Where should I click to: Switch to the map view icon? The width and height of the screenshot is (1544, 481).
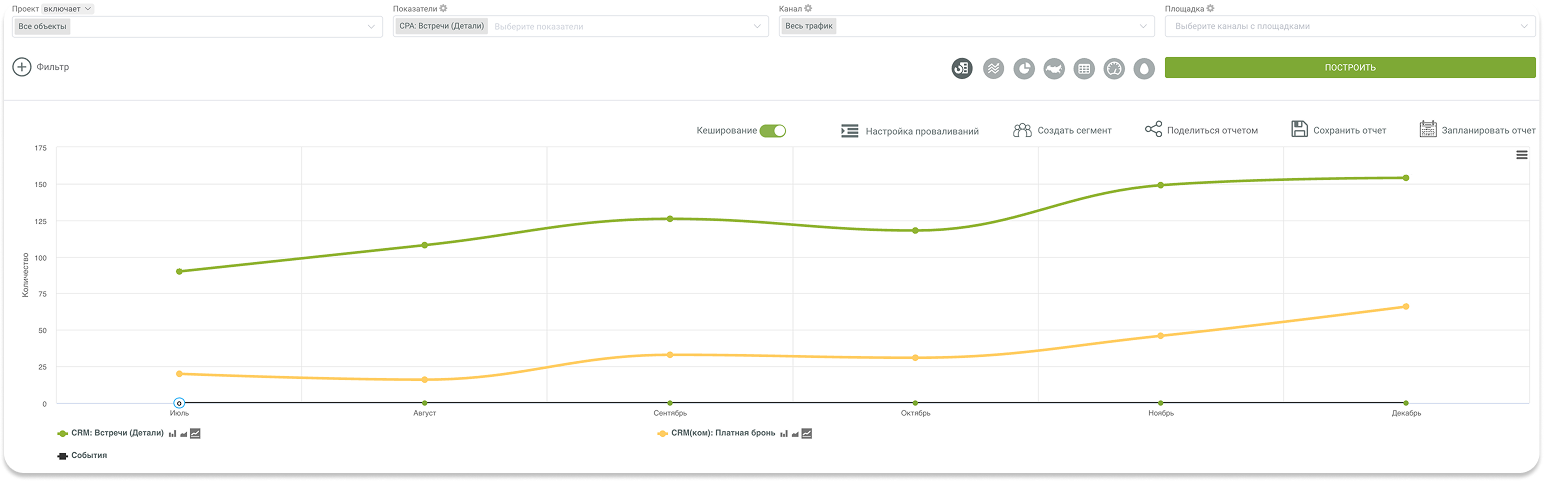pyautogui.click(x=1053, y=68)
